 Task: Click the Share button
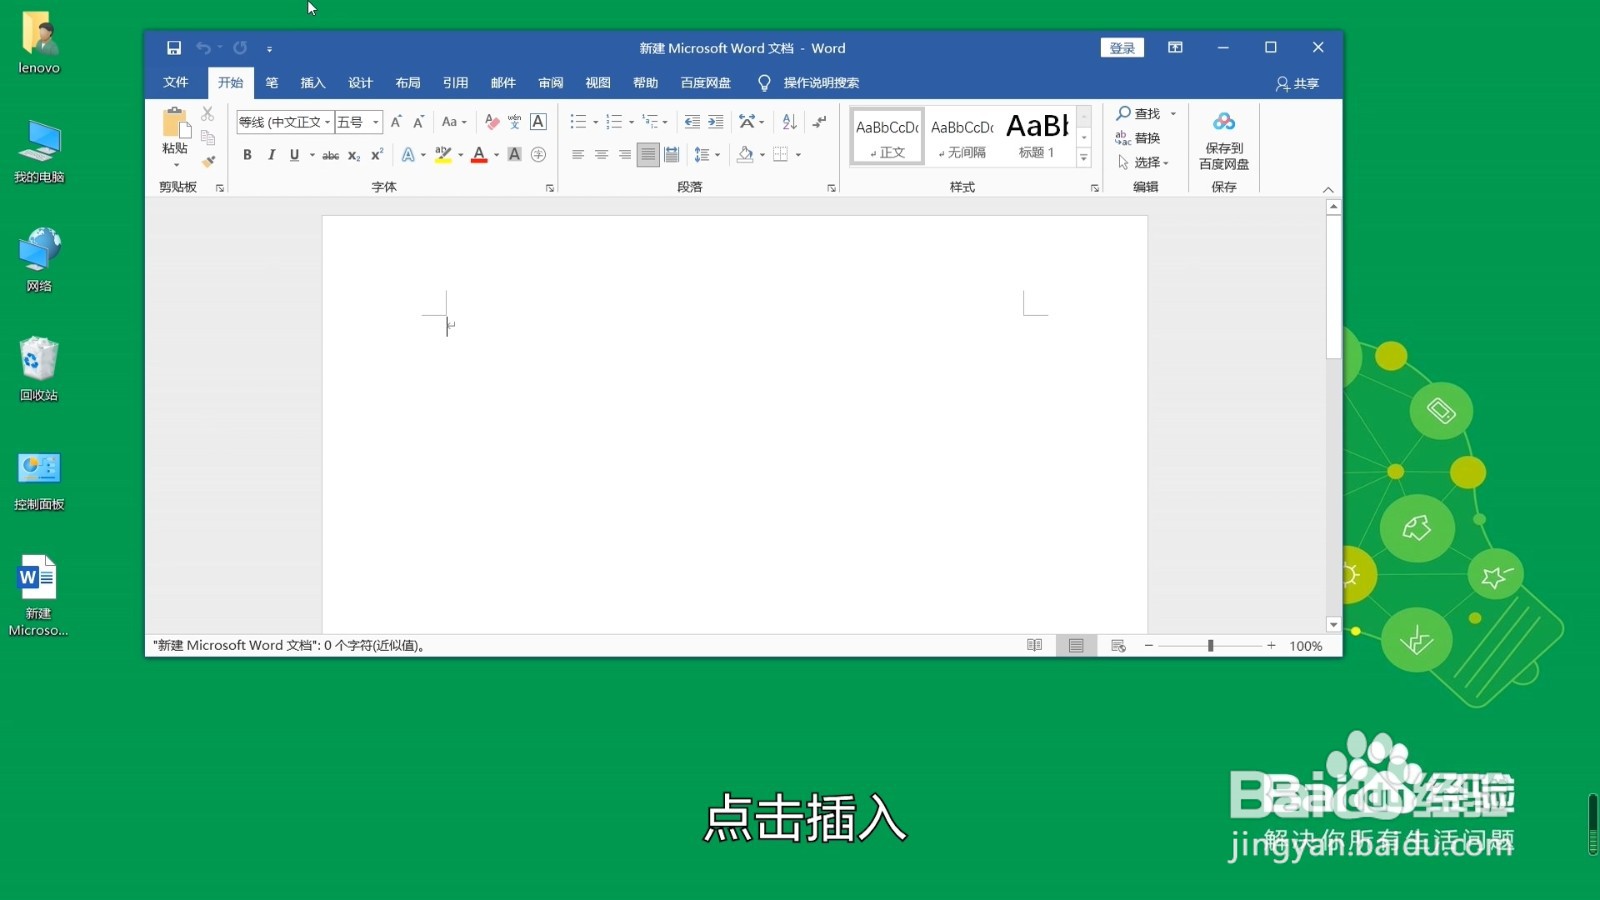point(1297,84)
